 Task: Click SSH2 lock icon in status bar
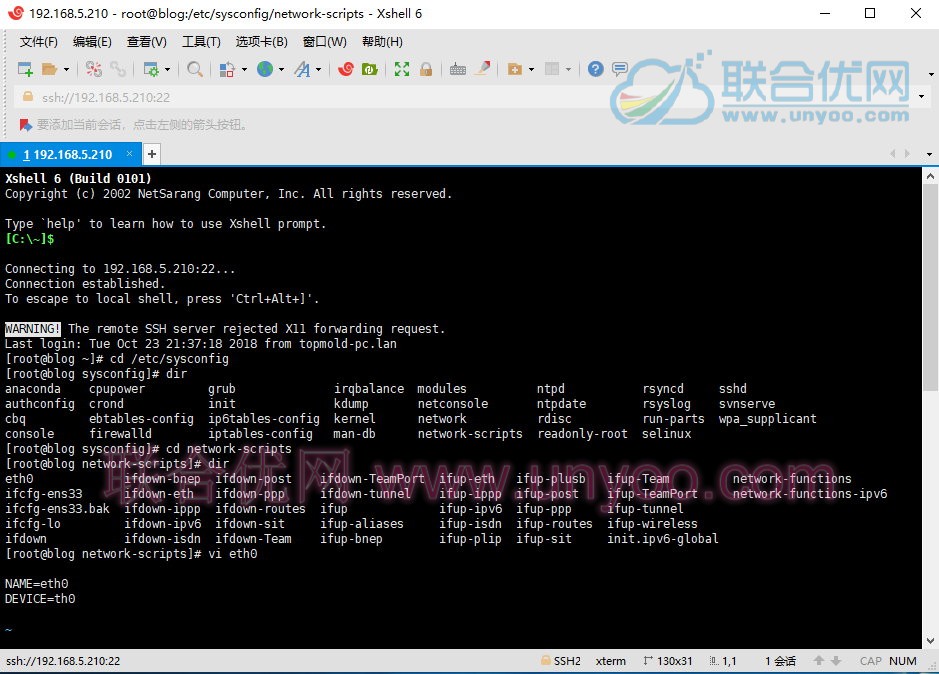coord(546,660)
